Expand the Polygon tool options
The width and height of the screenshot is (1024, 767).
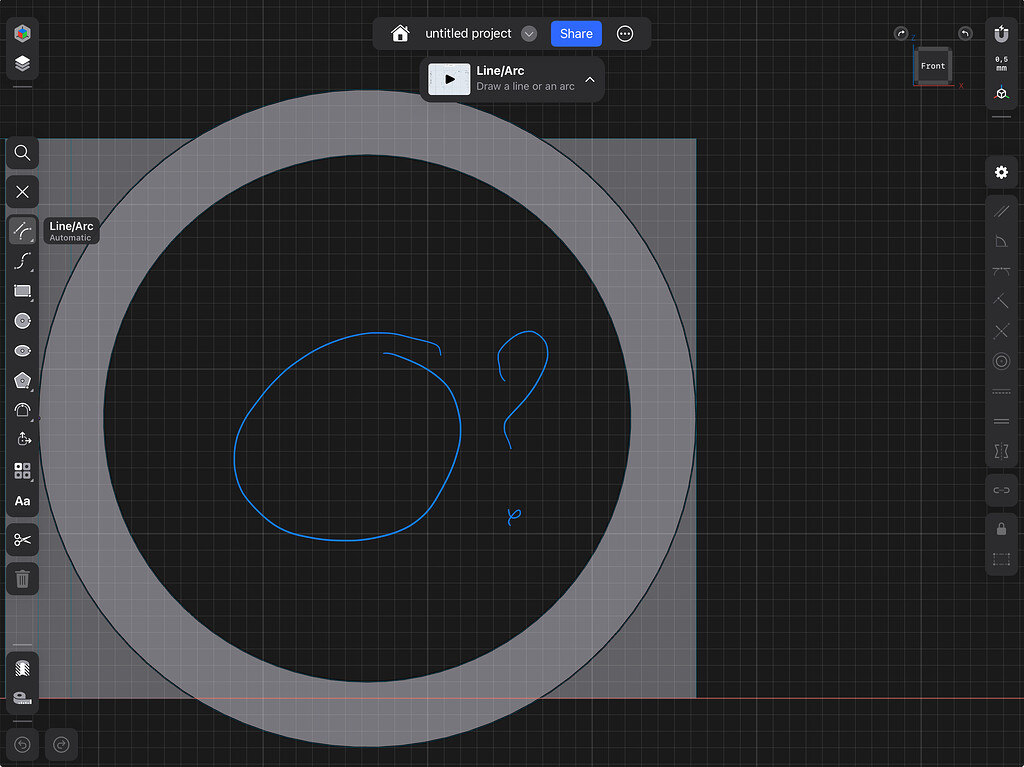(x=33, y=390)
